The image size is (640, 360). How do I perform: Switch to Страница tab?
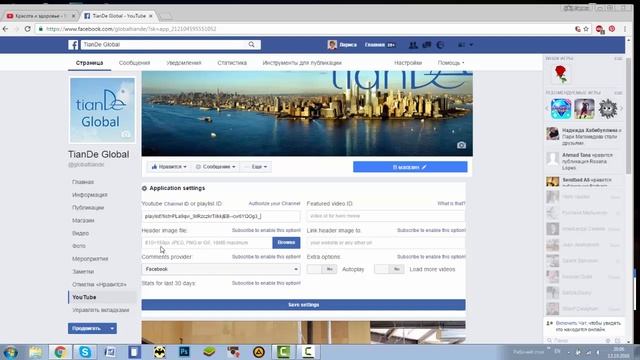(89, 63)
